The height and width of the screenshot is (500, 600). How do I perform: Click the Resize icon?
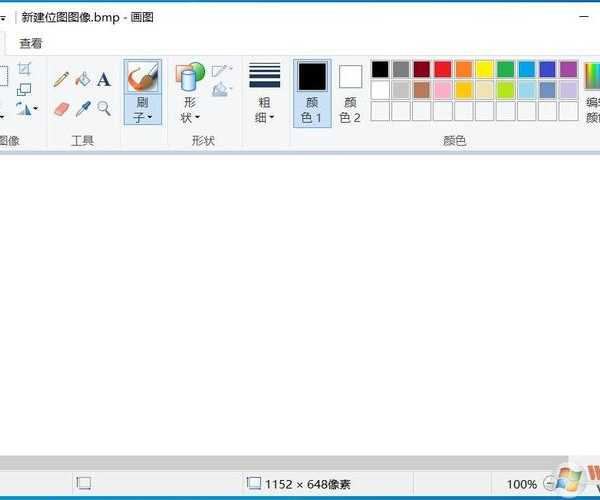(x=24, y=90)
